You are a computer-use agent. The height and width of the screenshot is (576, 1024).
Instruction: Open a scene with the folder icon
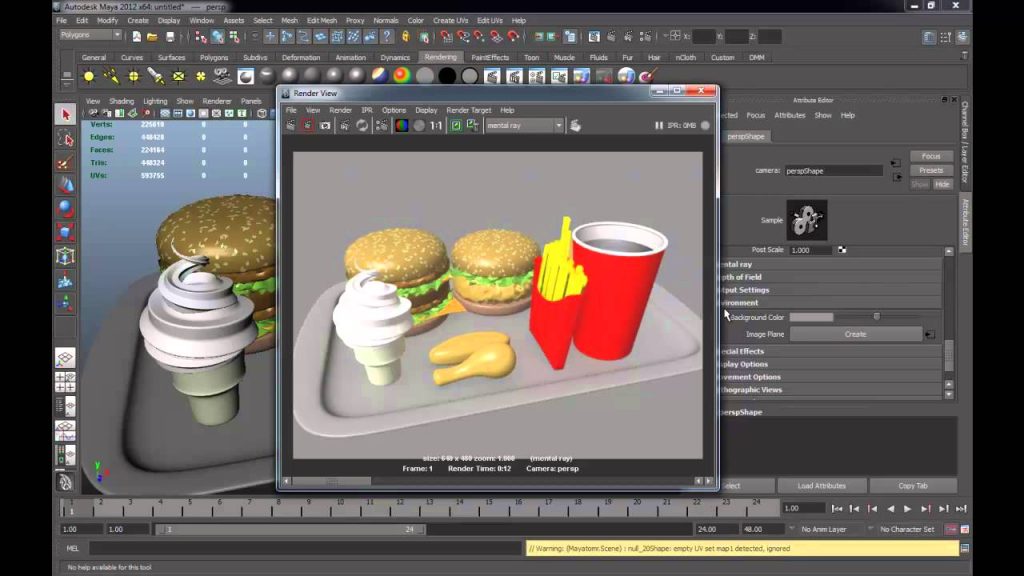coord(152,37)
